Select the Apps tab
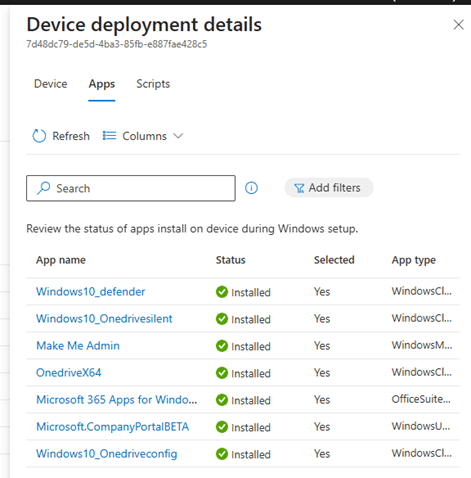Image resolution: width=471 pixels, height=478 pixels. coord(102,84)
